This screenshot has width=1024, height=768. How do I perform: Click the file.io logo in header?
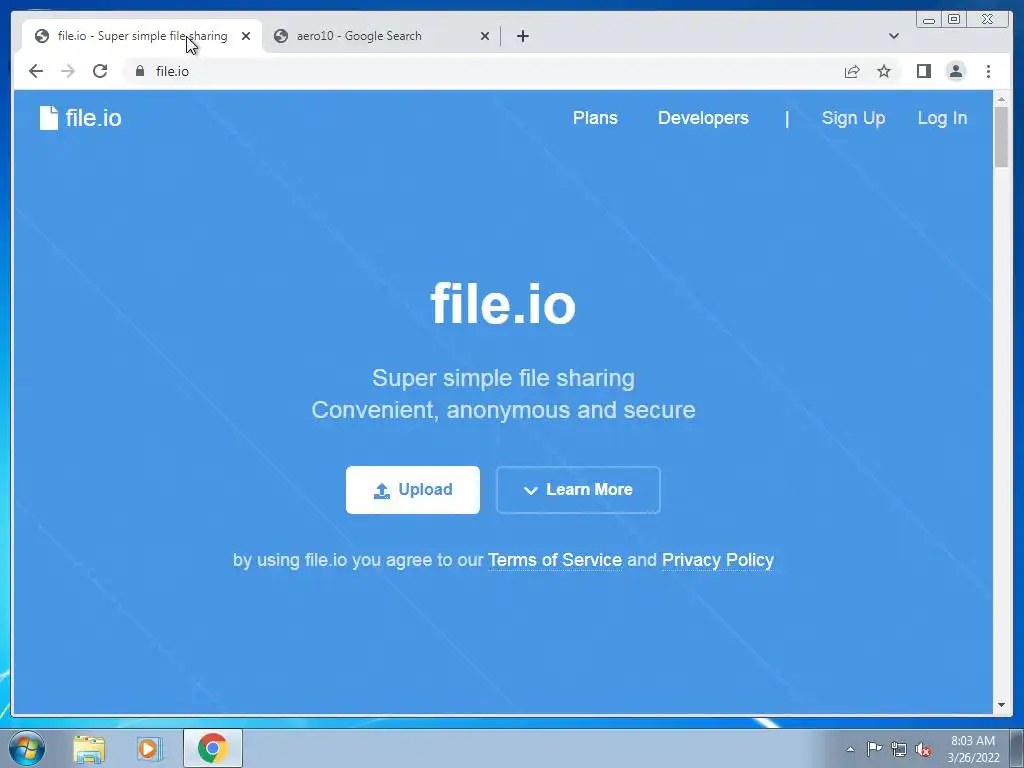(80, 118)
